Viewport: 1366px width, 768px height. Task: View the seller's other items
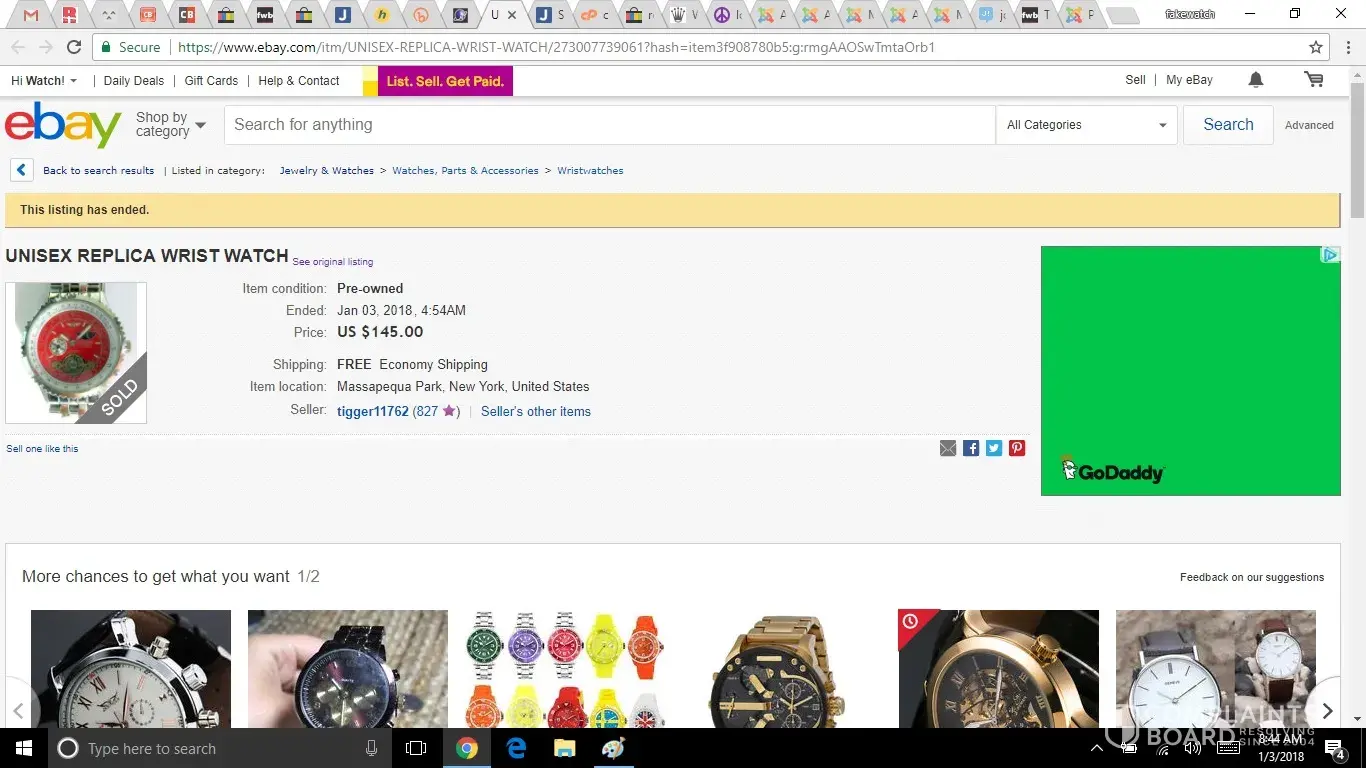coord(536,411)
